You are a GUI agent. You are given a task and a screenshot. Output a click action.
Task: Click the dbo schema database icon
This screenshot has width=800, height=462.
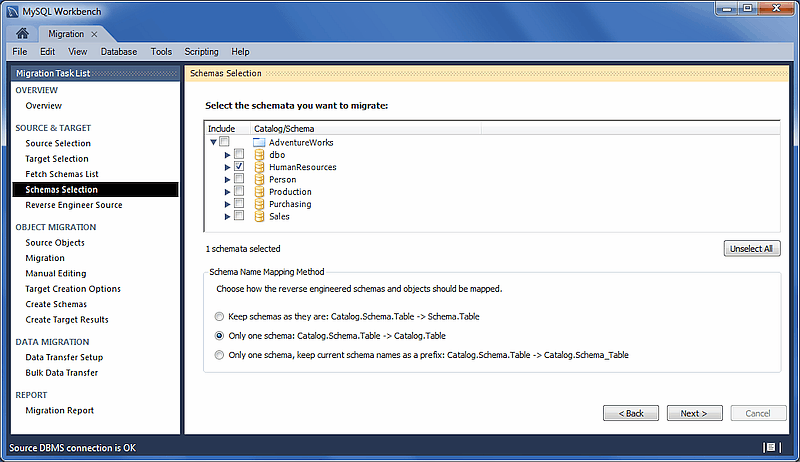[x=259, y=155]
